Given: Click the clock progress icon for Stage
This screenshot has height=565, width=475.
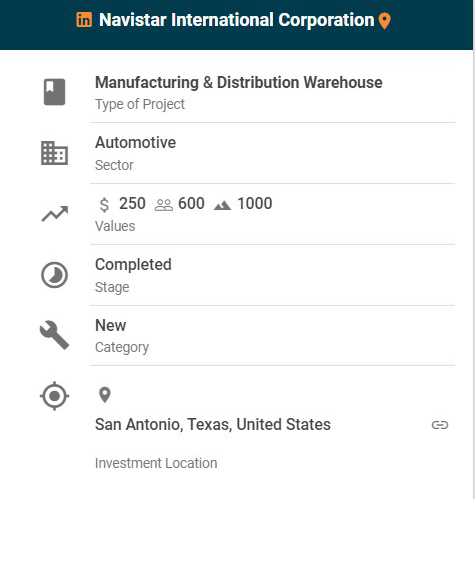Looking at the screenshot, I should (x=54, y=275).
